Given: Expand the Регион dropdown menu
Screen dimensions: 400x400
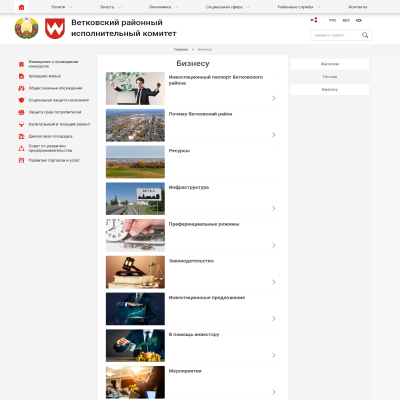Looking at the screenshot, I should pos(62,7).
